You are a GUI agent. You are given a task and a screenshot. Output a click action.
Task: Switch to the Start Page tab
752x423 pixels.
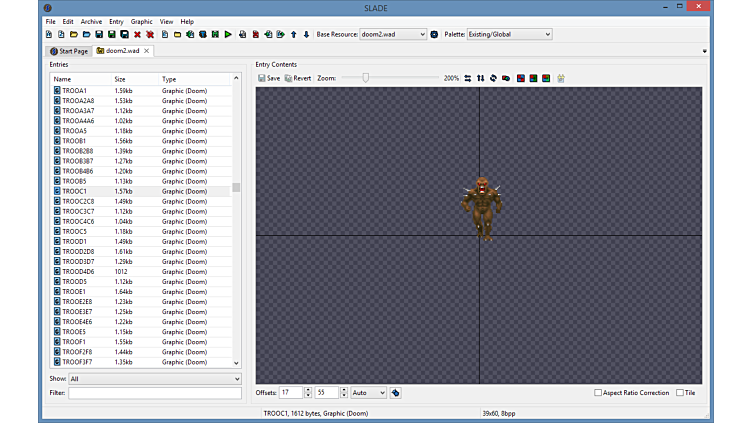(69, 50)
